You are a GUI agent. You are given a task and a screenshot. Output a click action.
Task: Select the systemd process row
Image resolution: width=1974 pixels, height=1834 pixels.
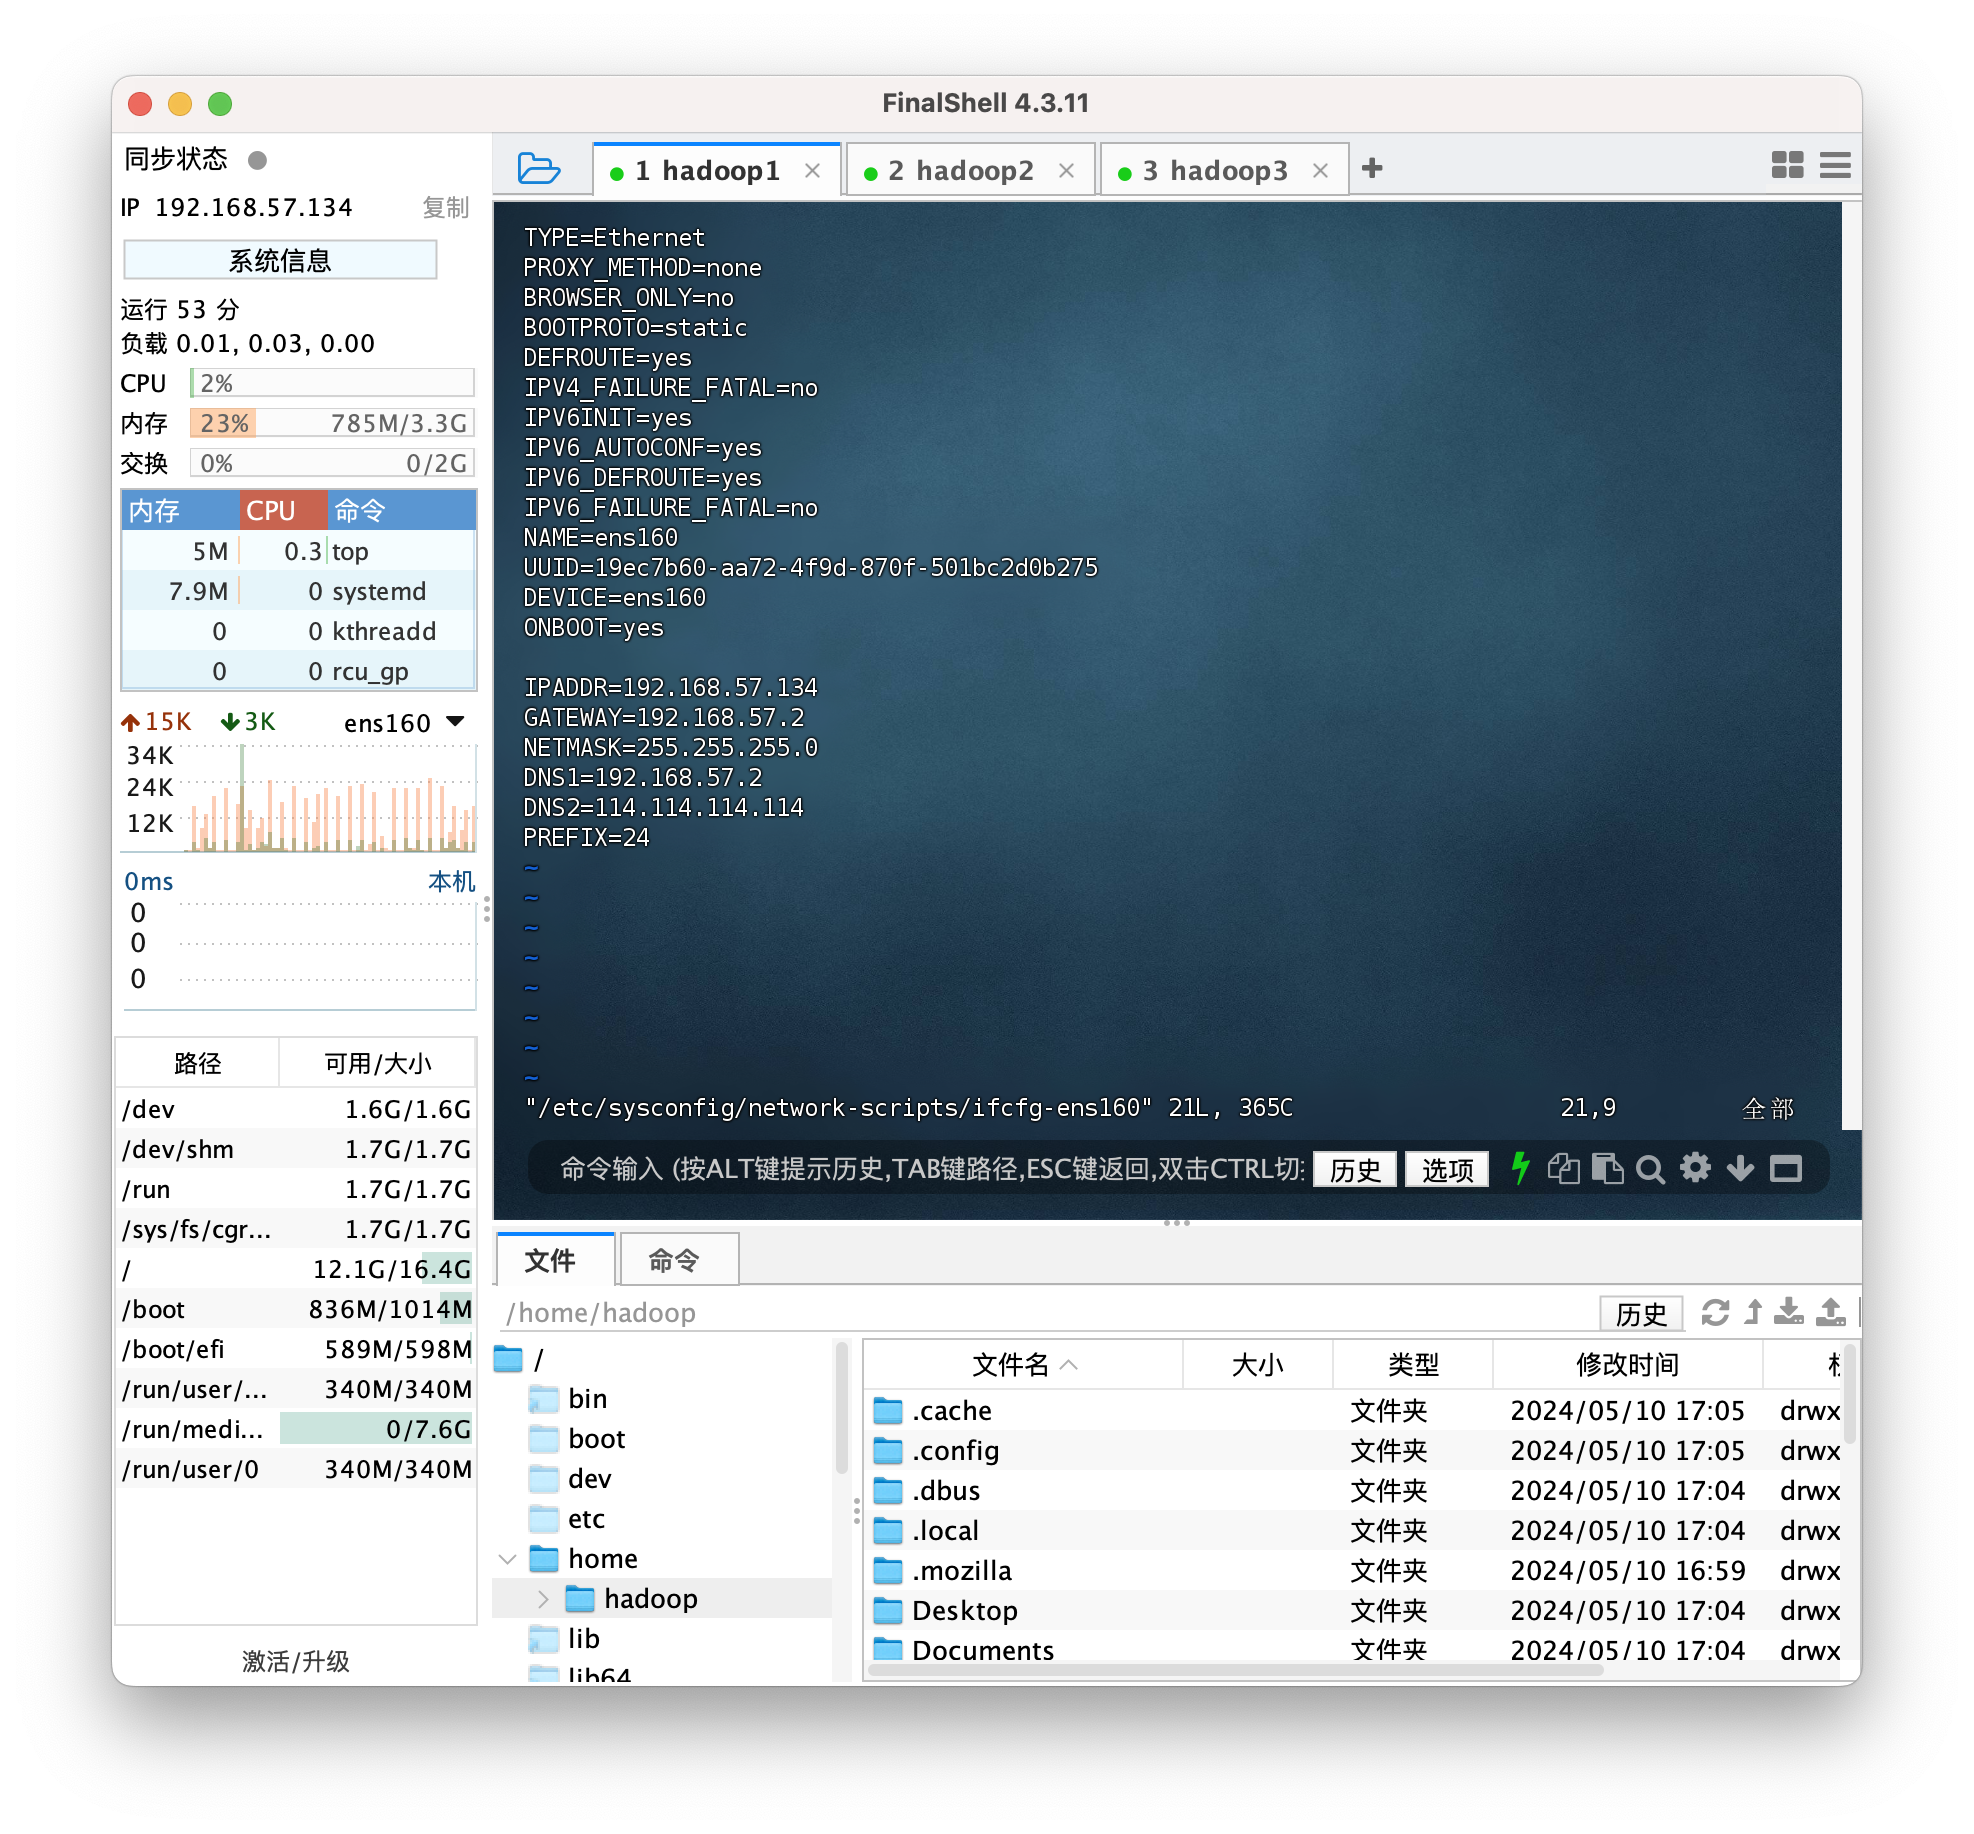point(298,591)
